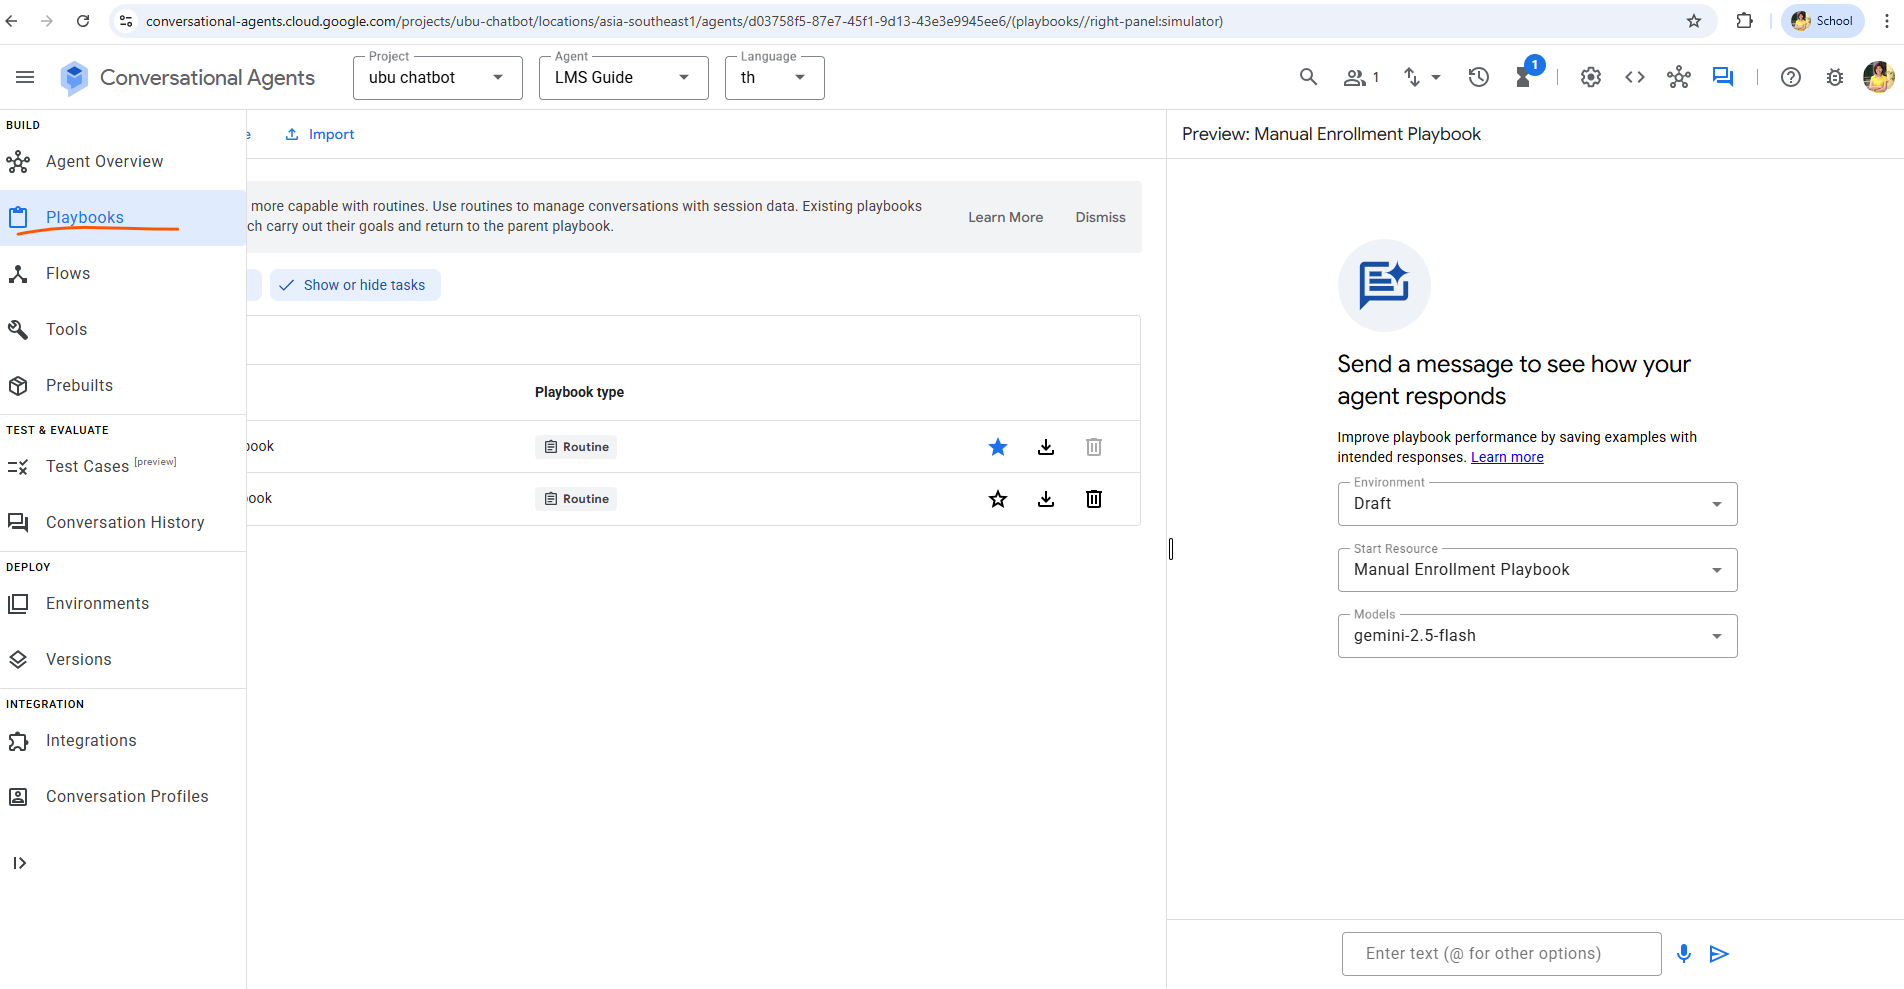Click the send message arrow icon
1904x989 pixels.
point(1719,954)
